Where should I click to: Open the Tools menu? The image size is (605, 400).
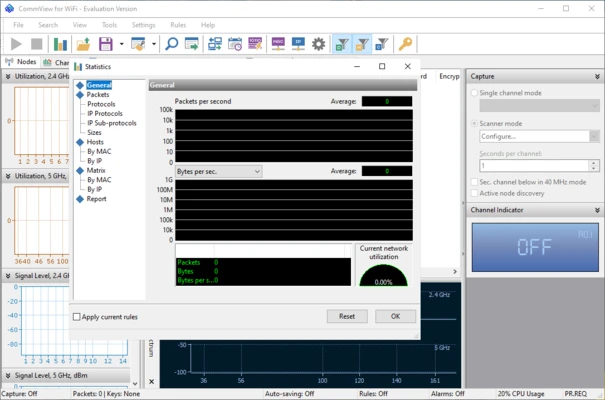(109, 25)
